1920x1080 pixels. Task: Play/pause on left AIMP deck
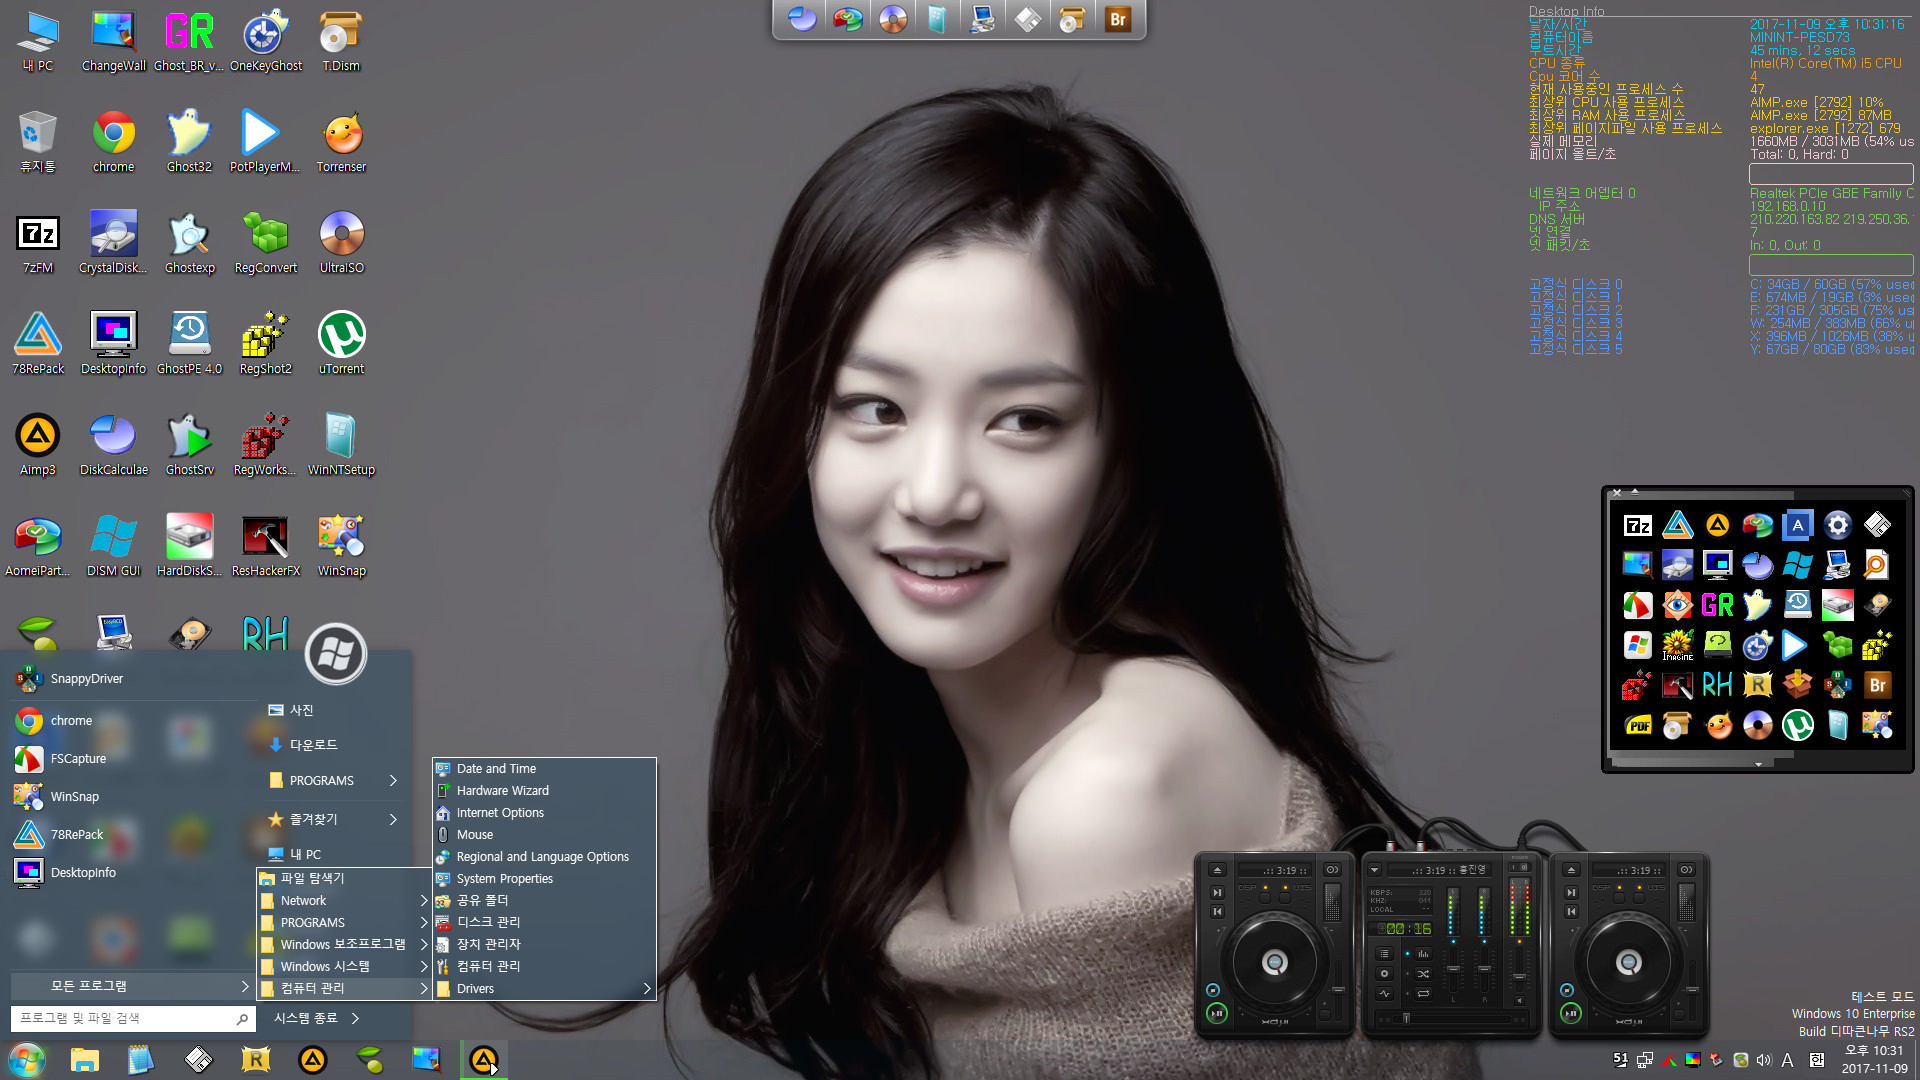(1217, 1013)
